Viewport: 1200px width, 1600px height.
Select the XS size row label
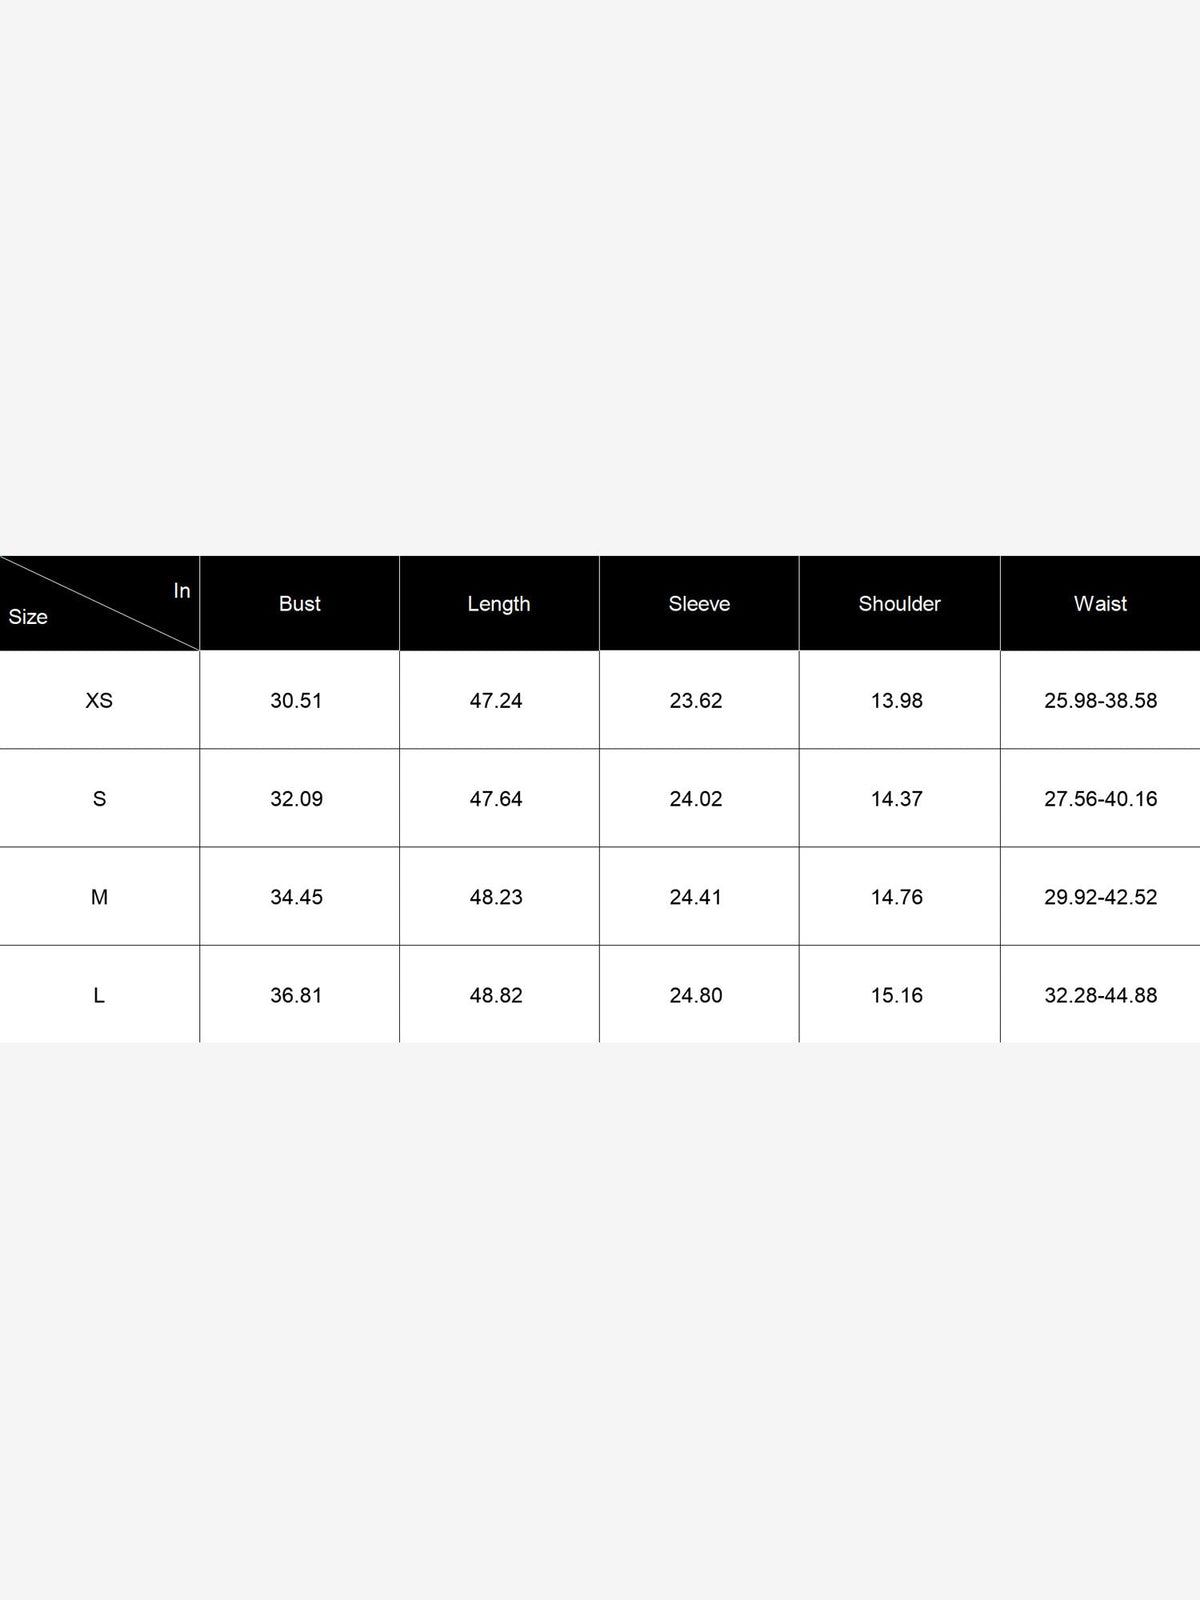click(99, 700)
